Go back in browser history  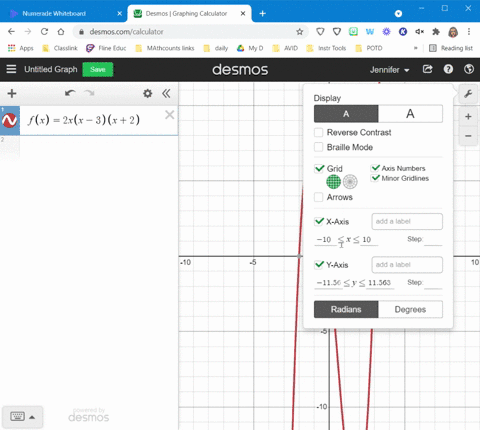click(11, 32)
